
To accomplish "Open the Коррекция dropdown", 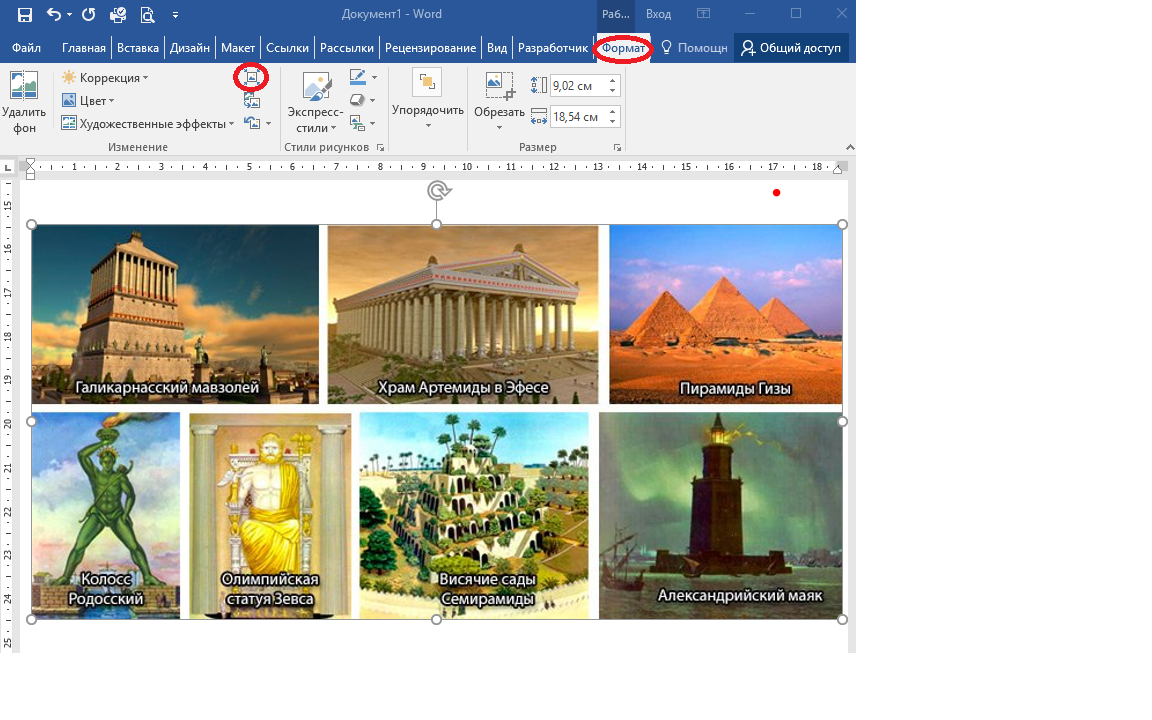I will pos(105,78).
